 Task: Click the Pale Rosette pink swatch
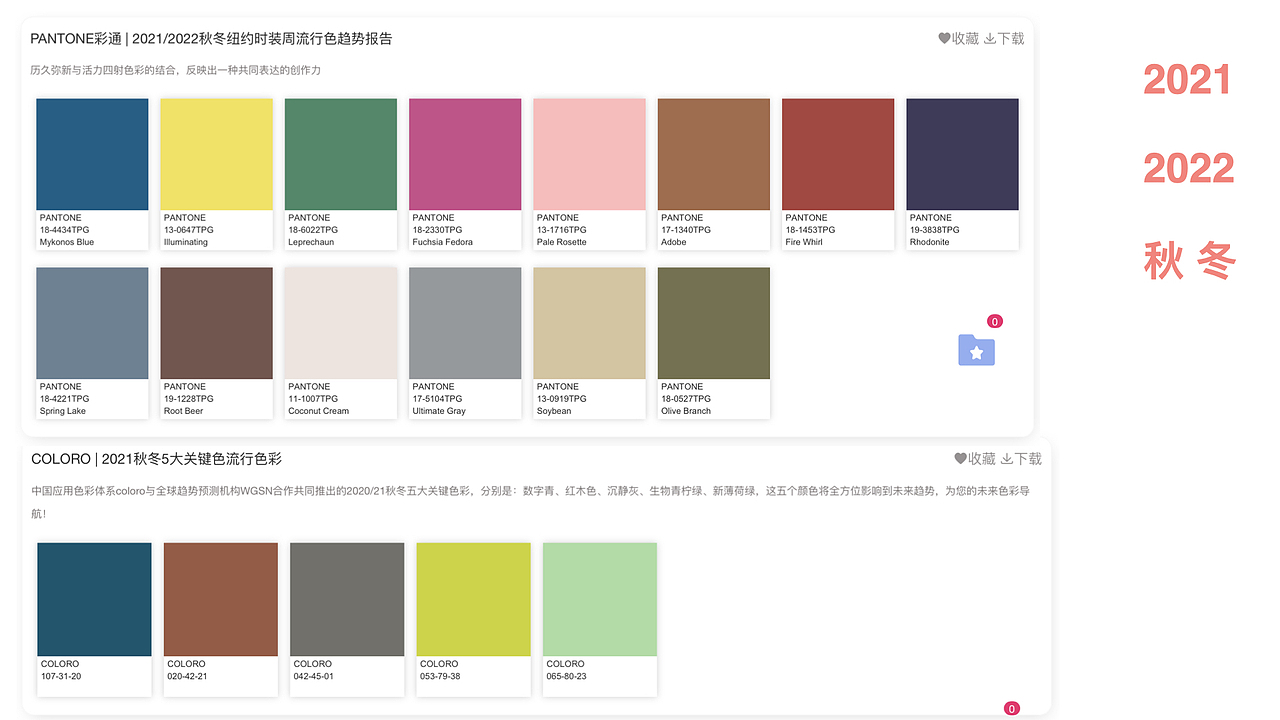(x=589, y=154)
